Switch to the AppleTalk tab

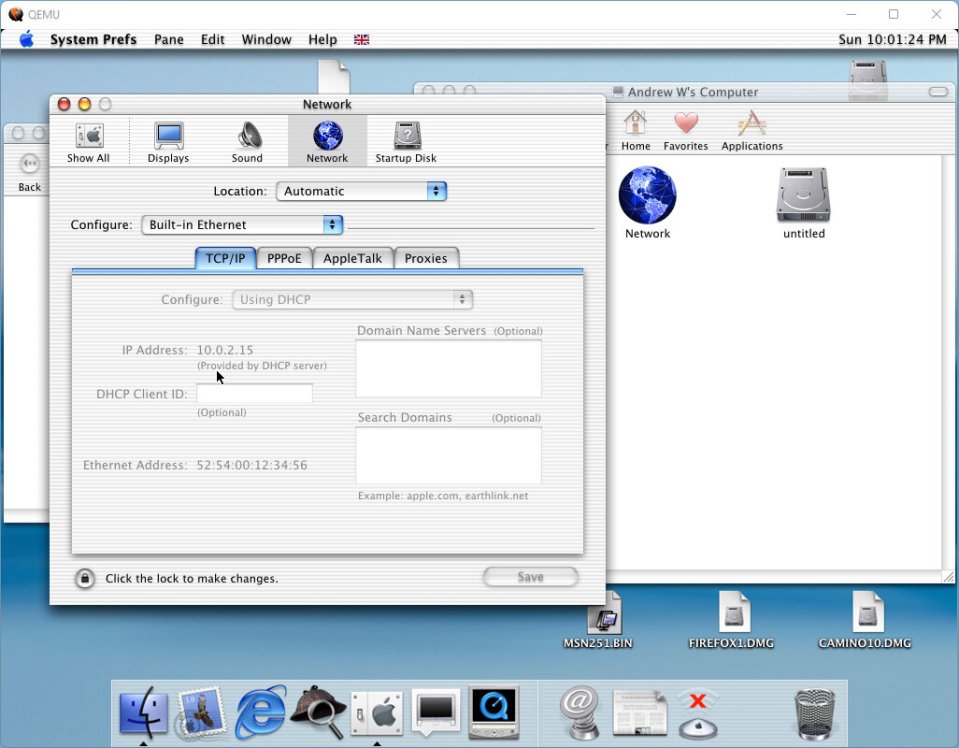(x=352, y=258)
